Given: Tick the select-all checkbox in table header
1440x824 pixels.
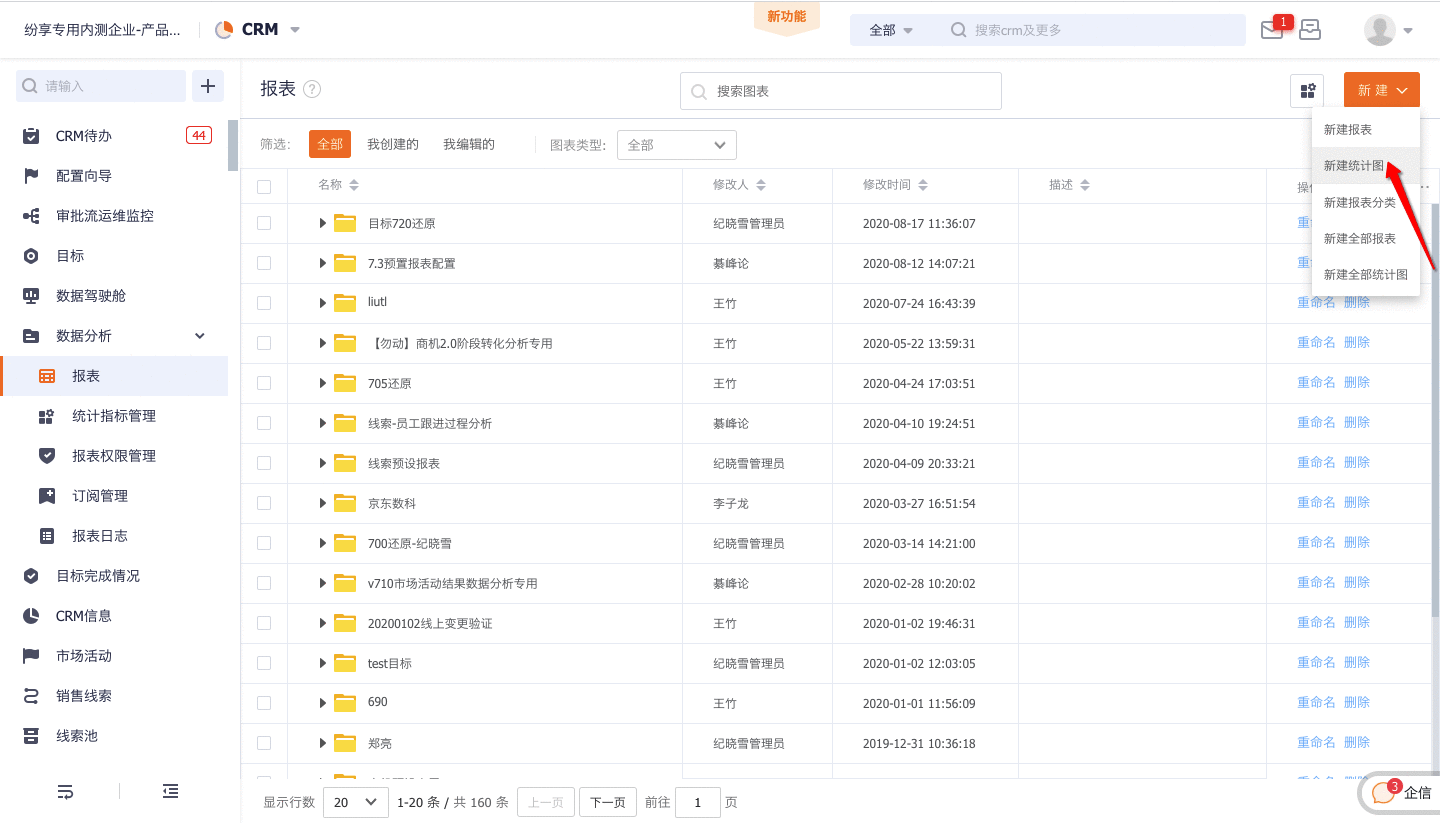Looking at the screenshot, I should 264,186.
